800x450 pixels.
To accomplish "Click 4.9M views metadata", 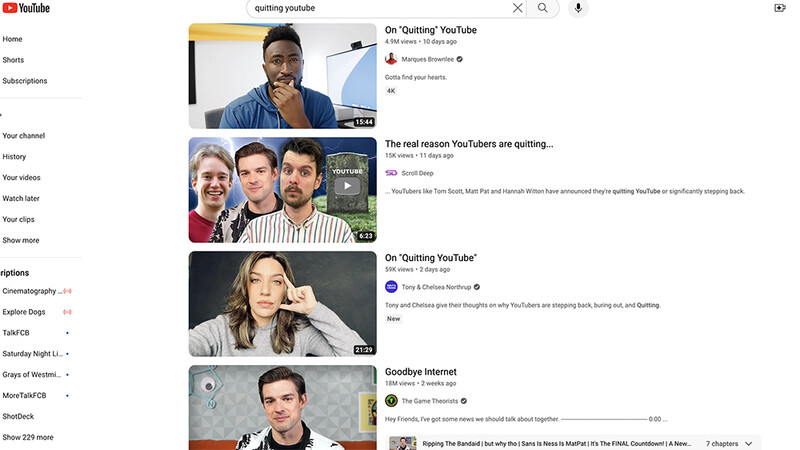I will pyautogui.click(x=401, y=41).
